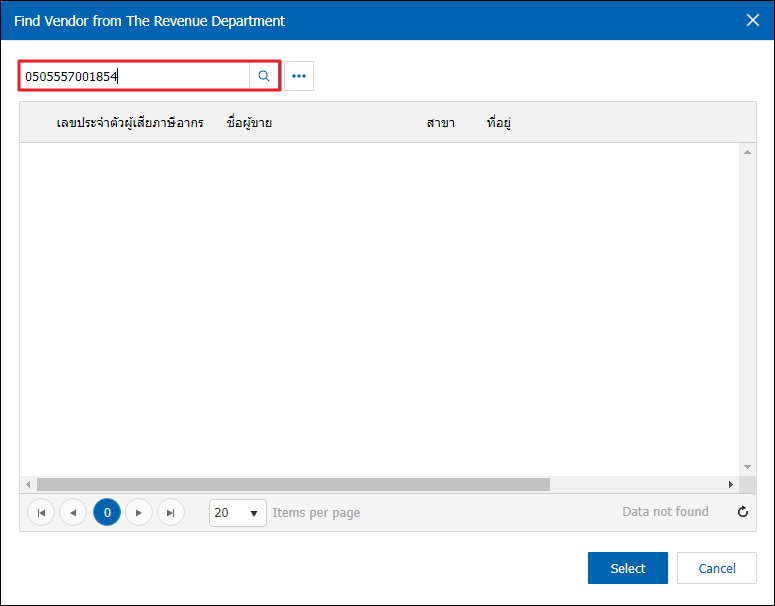Click the Select button
This screenshot has height=606, width=775.
tap(628, 568)
